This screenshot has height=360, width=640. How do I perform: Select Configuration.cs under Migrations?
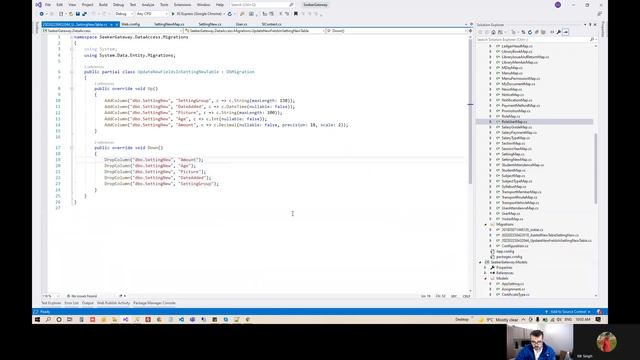515,246
